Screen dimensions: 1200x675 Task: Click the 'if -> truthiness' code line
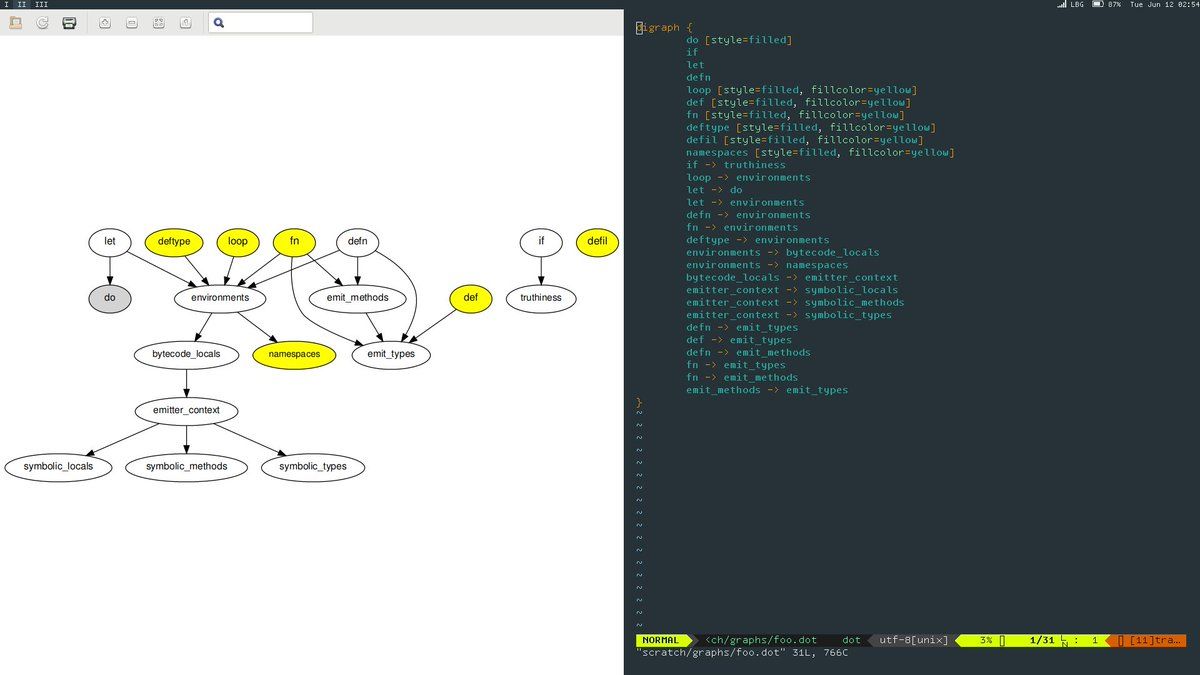tap(736, 165)
